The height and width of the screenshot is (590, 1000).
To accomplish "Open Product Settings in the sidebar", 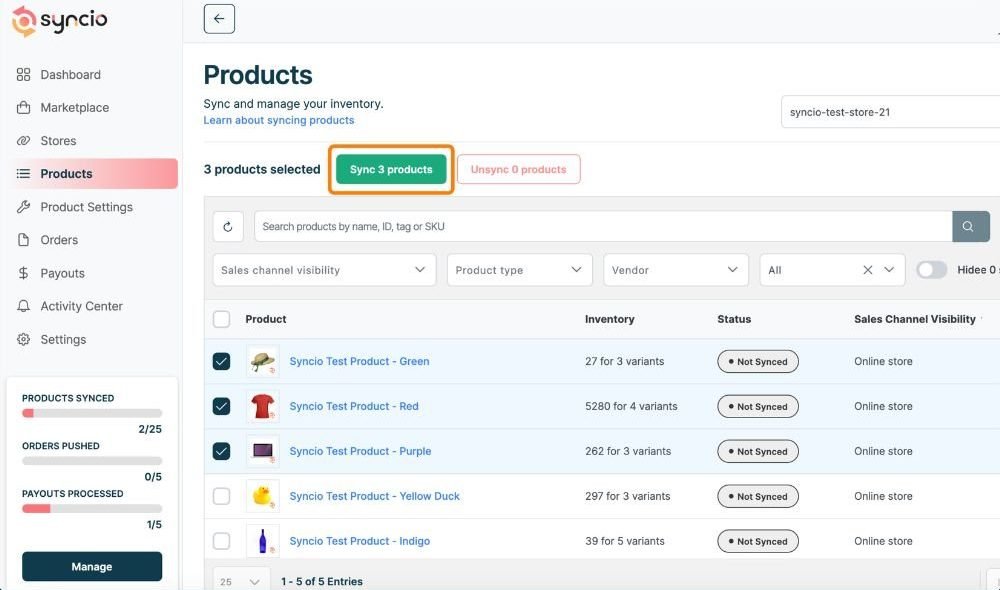I will (x=87, y=207).
